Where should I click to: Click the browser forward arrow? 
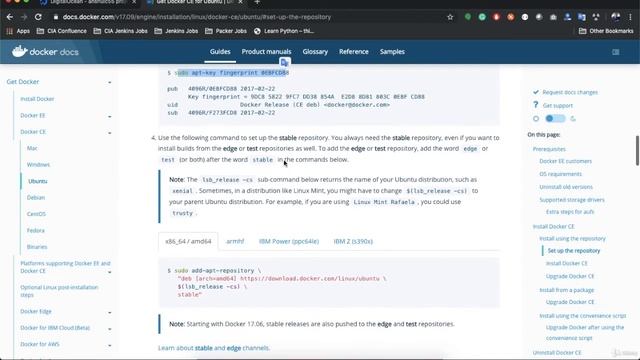click(24, 17)
